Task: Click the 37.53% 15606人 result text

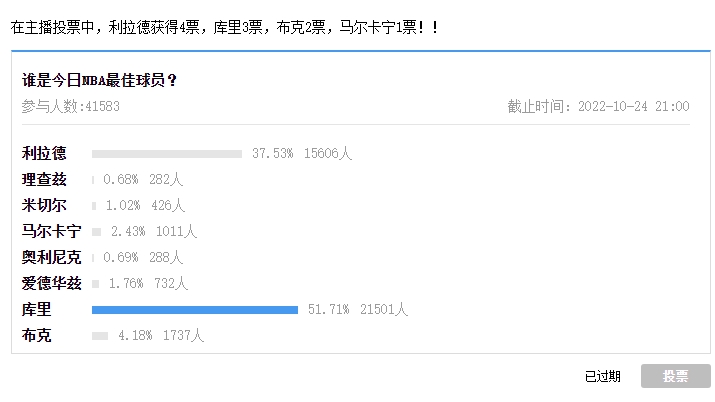Action: [x=302, y=153]
